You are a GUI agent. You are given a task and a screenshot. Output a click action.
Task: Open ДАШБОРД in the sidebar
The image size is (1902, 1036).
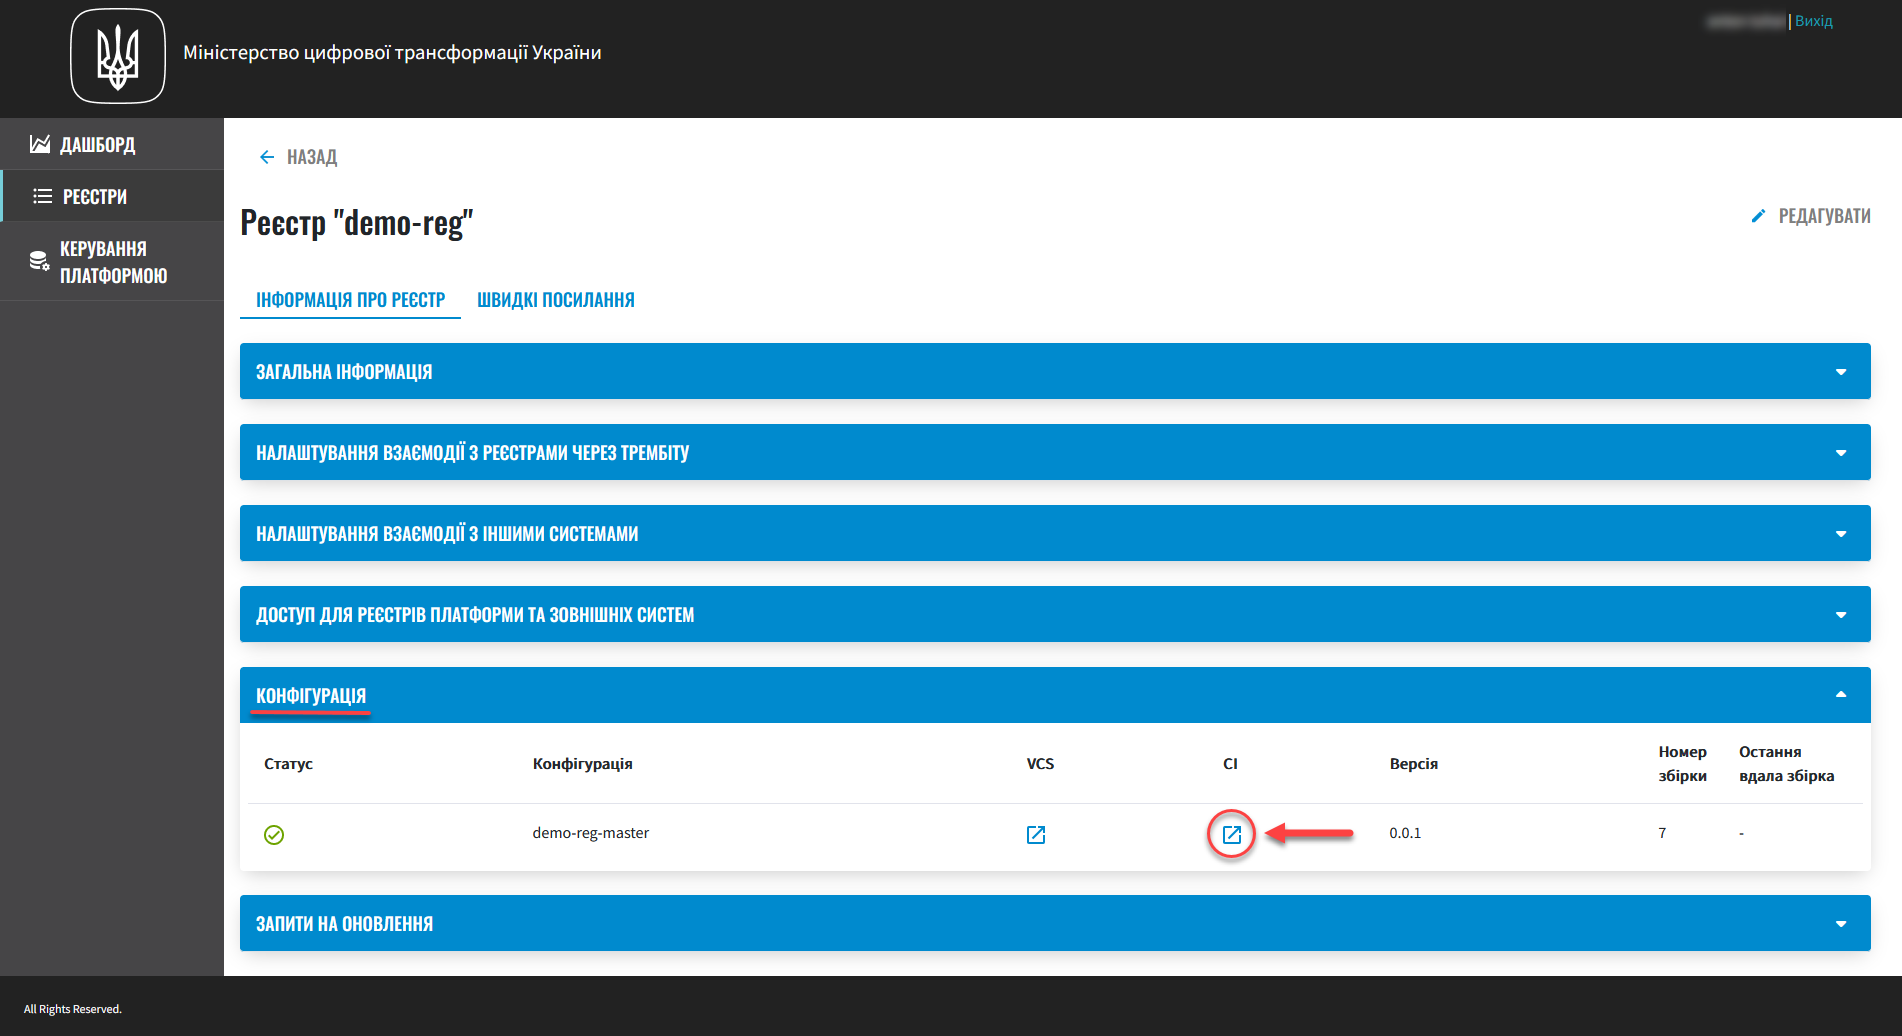pos(112,144)
